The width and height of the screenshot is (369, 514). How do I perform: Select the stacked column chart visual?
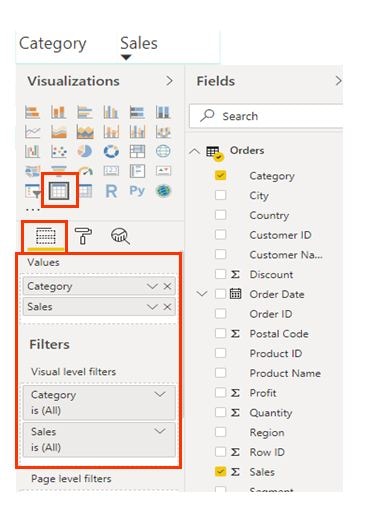click(58, 112)
